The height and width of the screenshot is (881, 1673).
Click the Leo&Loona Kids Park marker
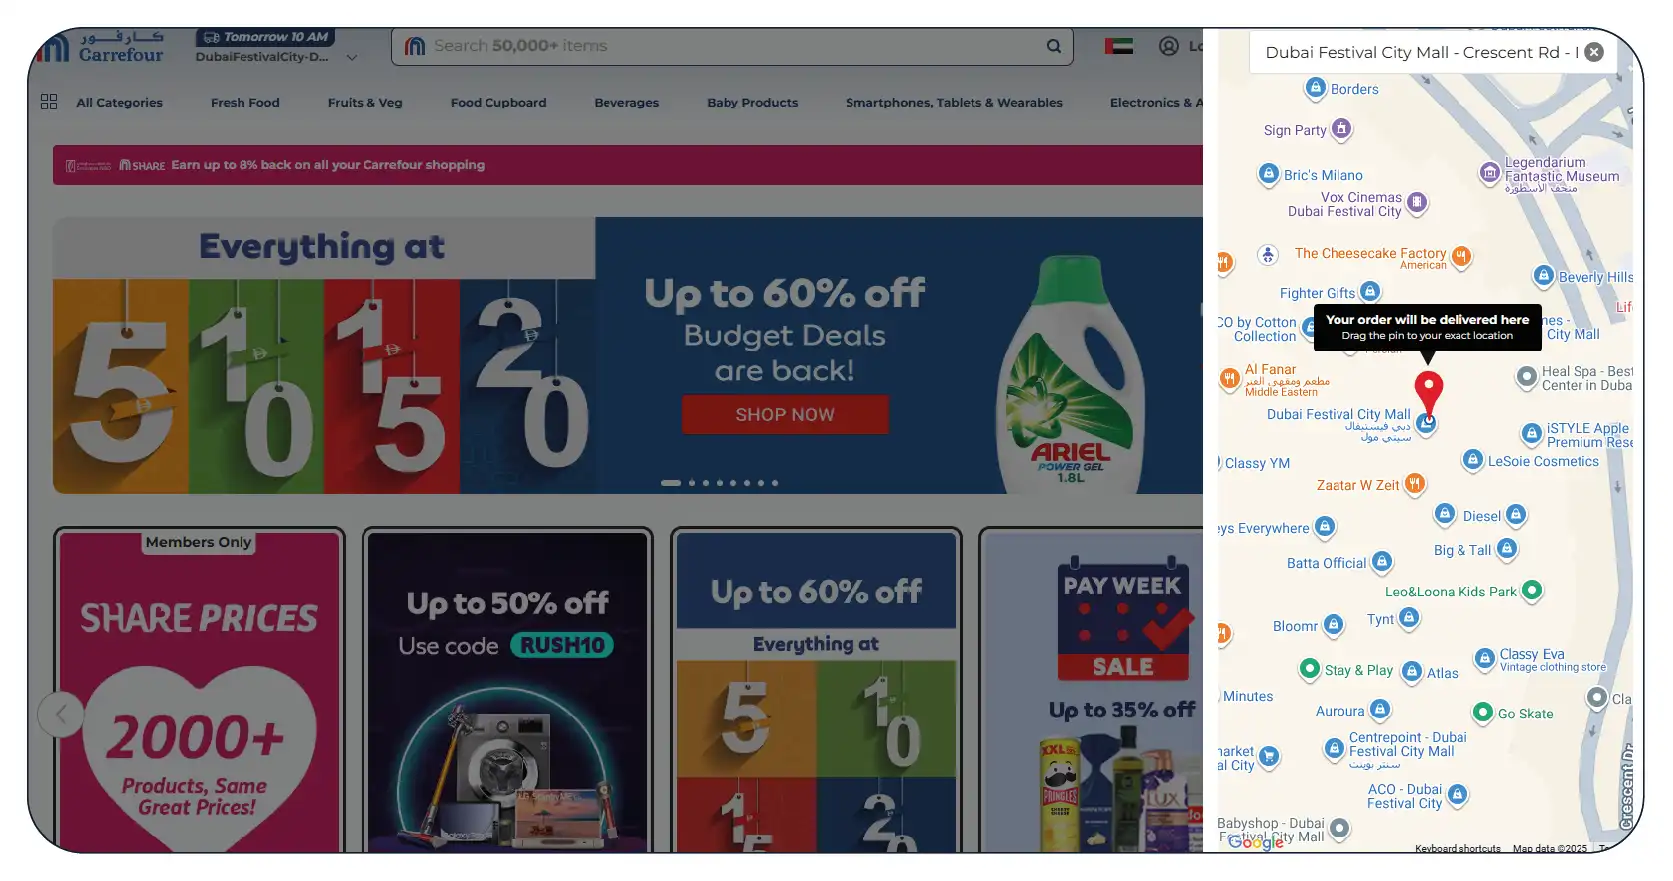coord(1532,591)
